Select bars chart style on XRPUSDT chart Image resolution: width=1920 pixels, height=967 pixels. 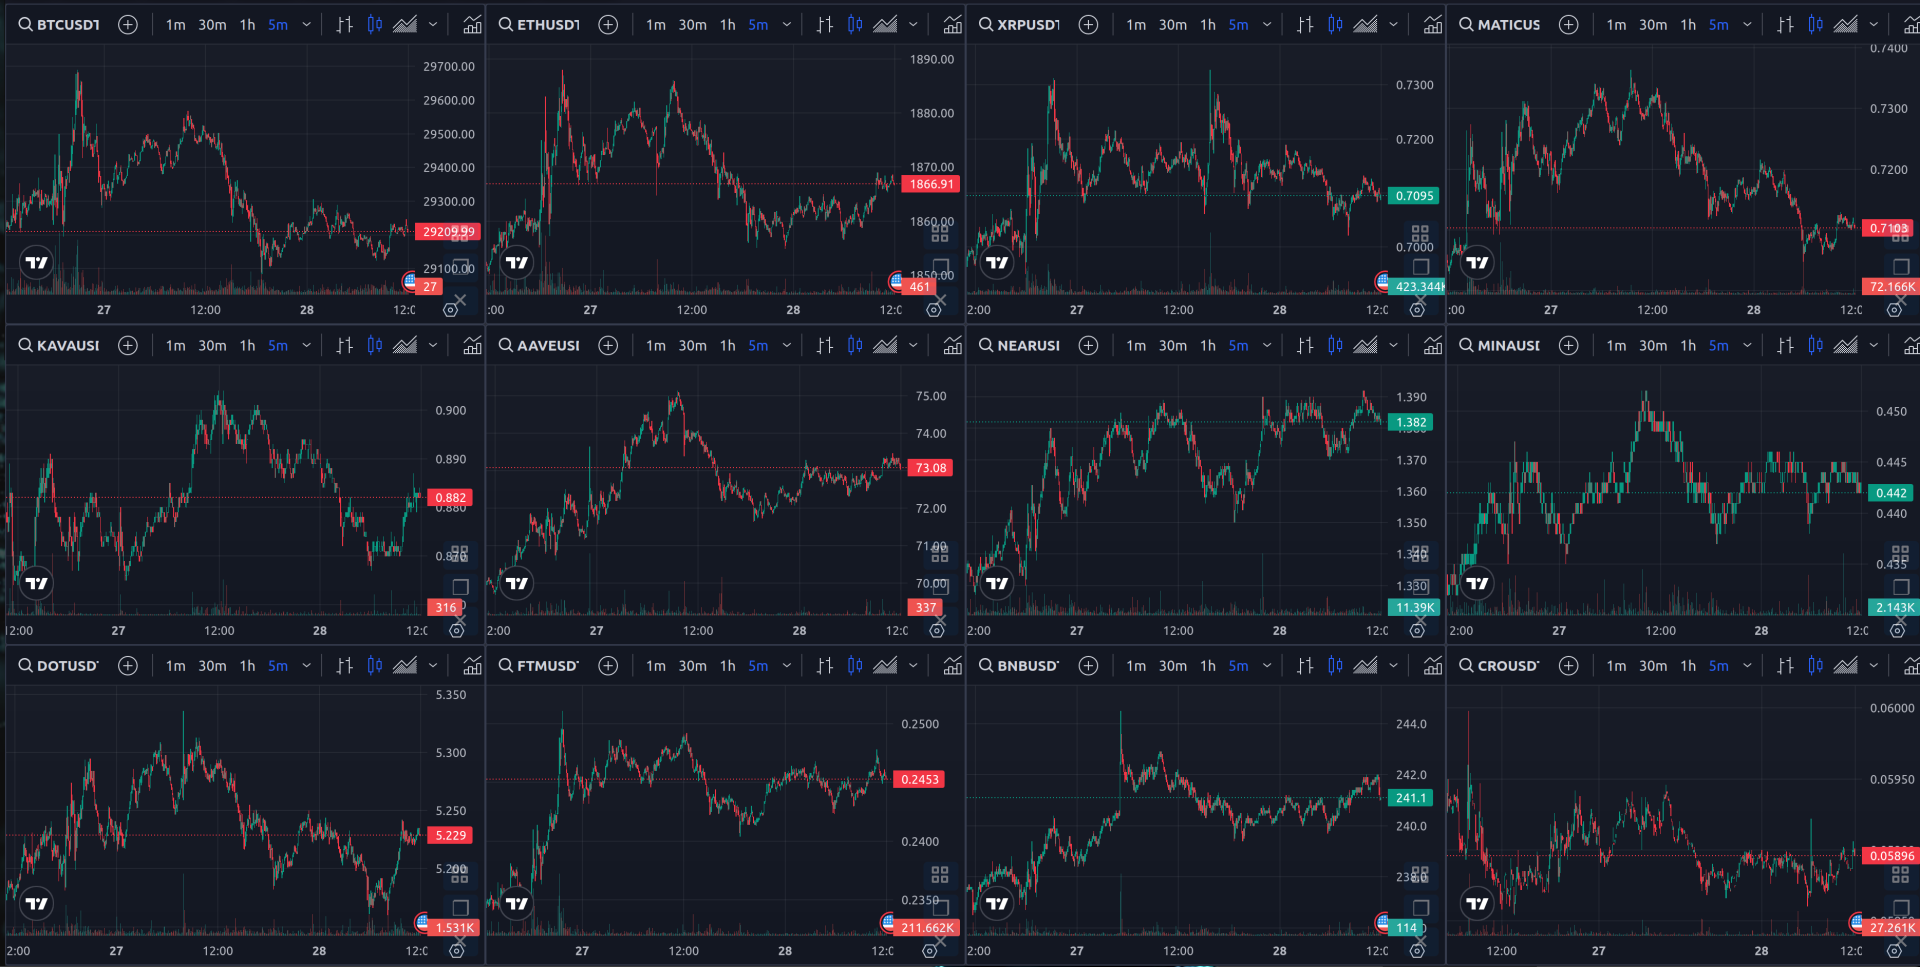pyautogui.click(x=1305, y=25)
